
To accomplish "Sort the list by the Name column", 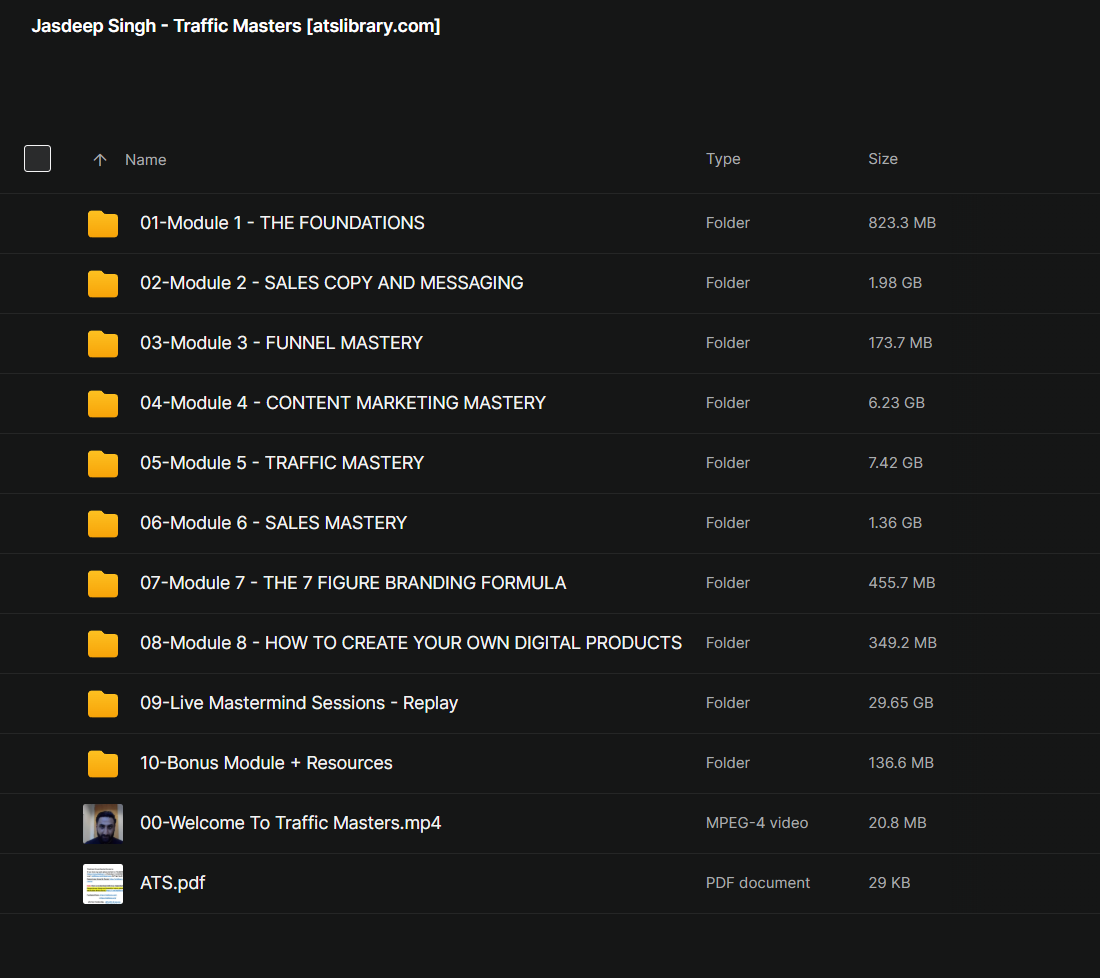I will pos(145,160).
